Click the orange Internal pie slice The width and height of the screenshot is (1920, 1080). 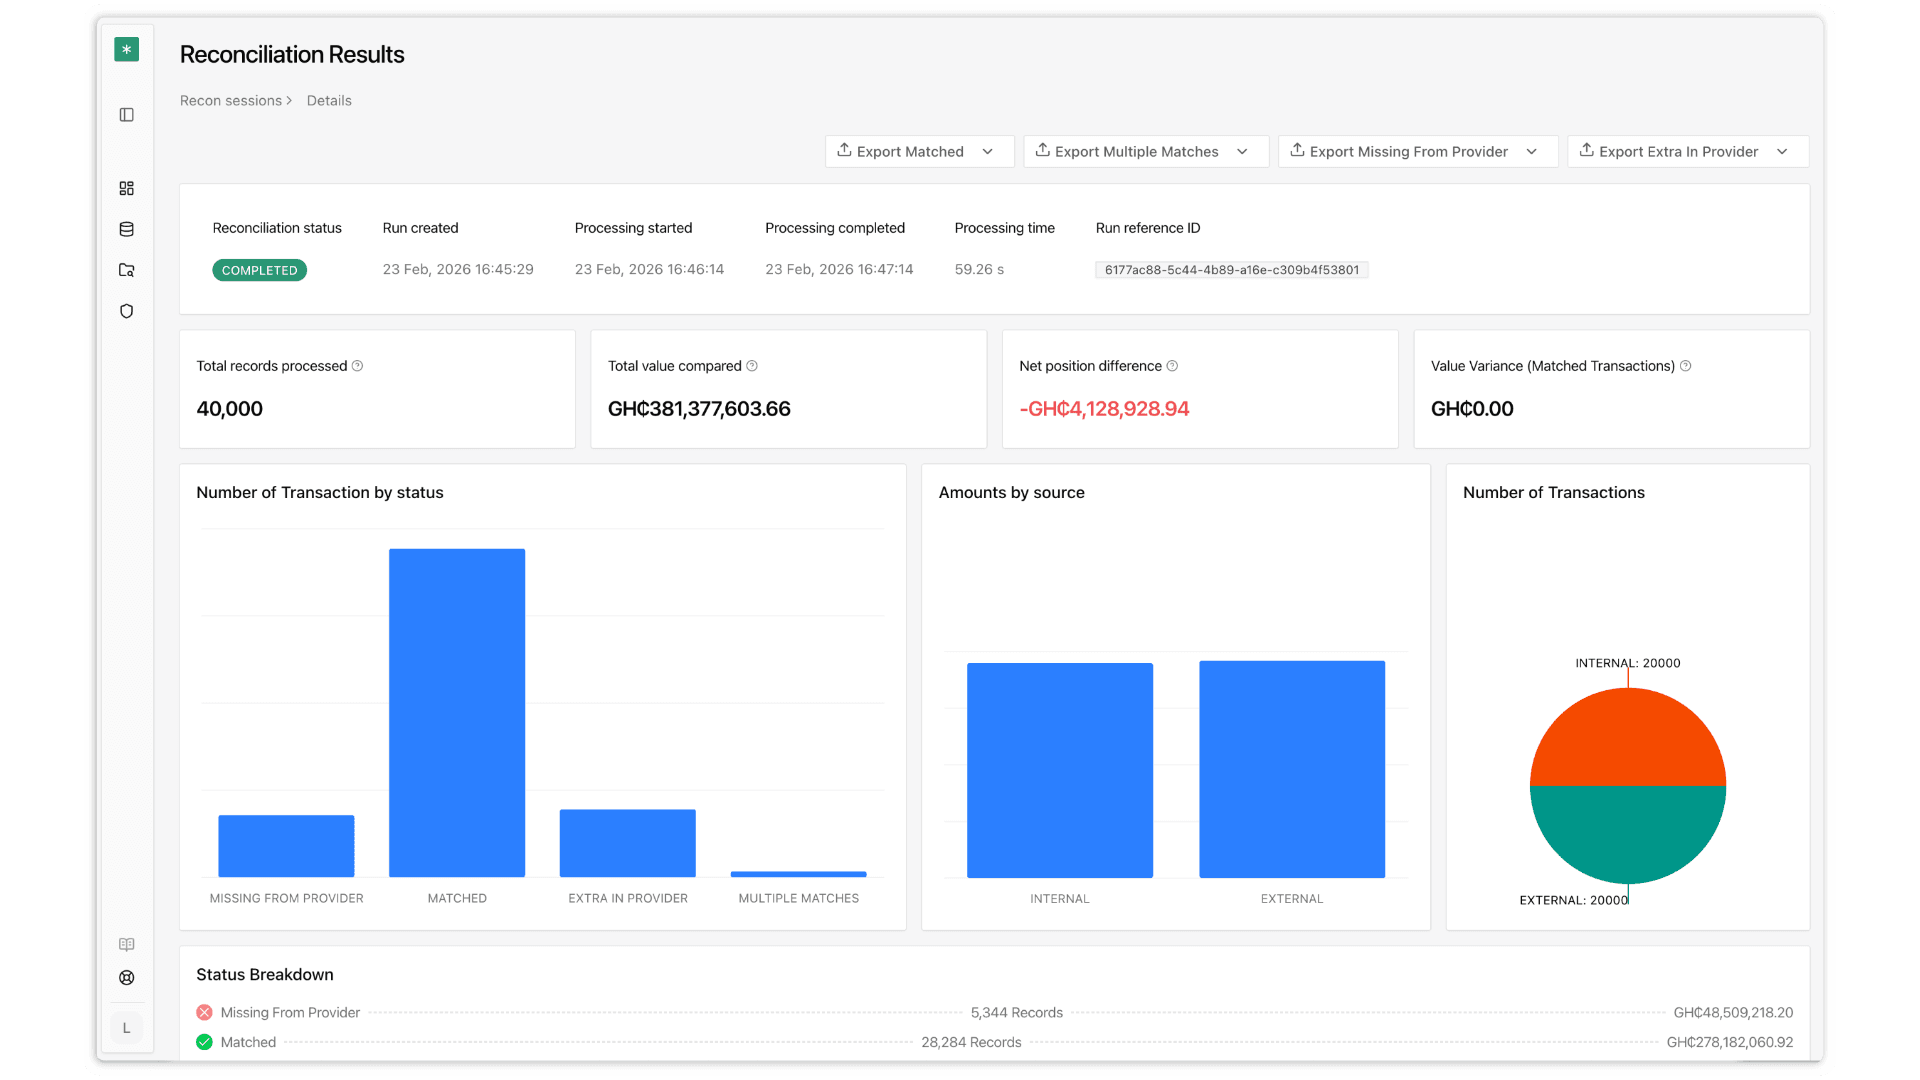coord(1628,738)
